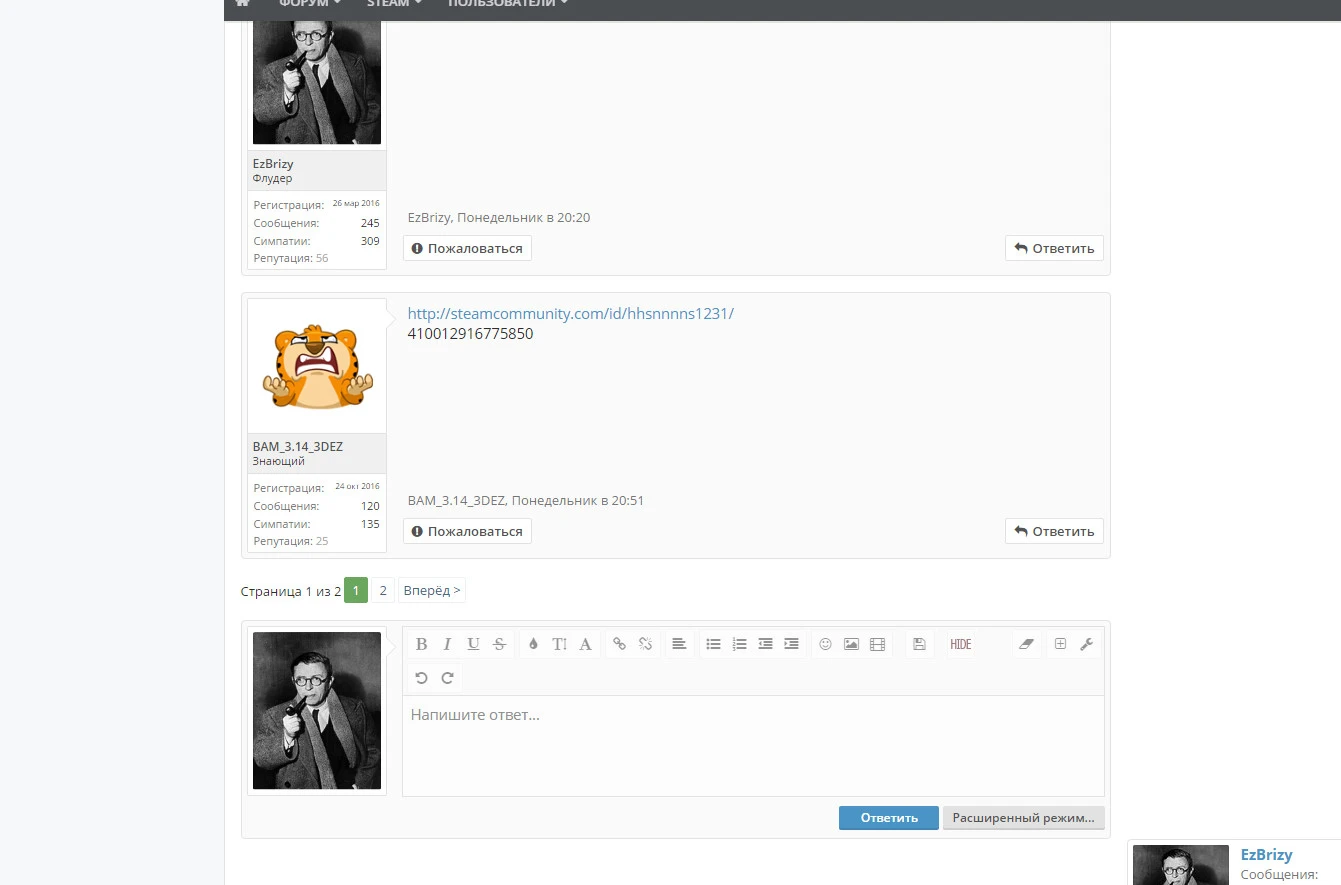Click the registration date 24 окт 2016
Viewport: 1341px width, 885px height.
357,486
